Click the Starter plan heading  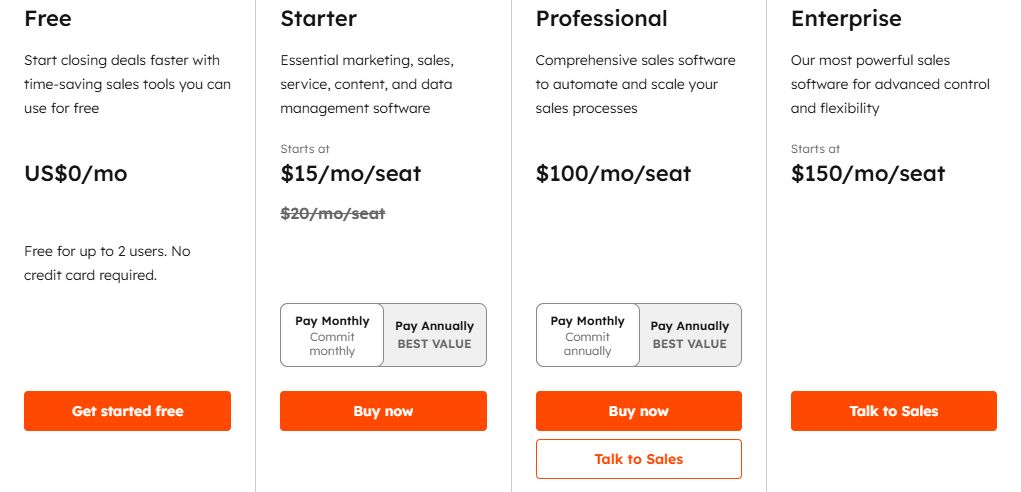[319, 19]
